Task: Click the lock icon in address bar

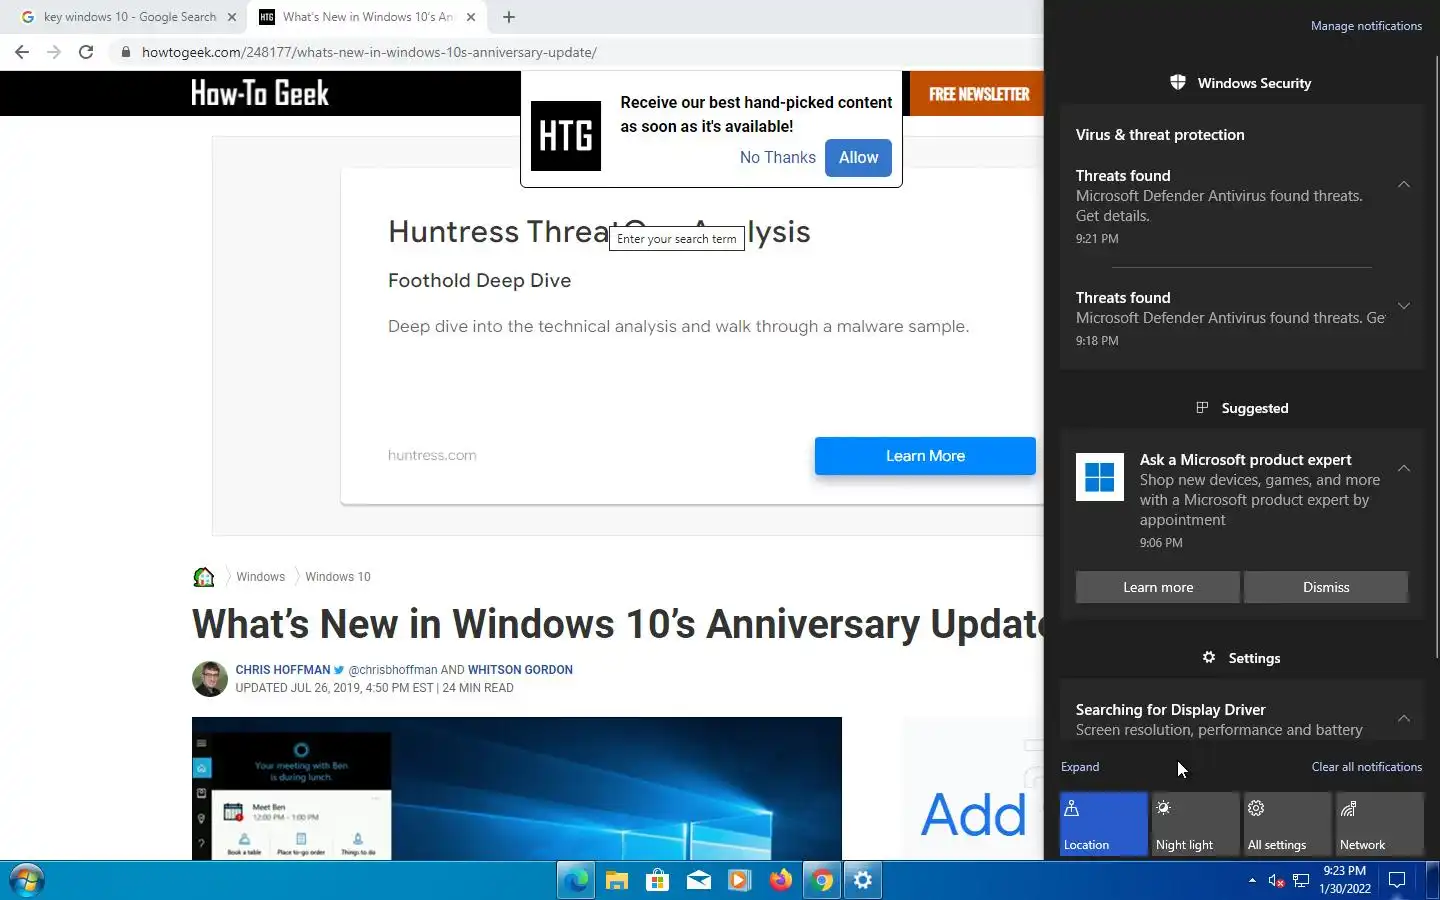Action: point(125,52)
